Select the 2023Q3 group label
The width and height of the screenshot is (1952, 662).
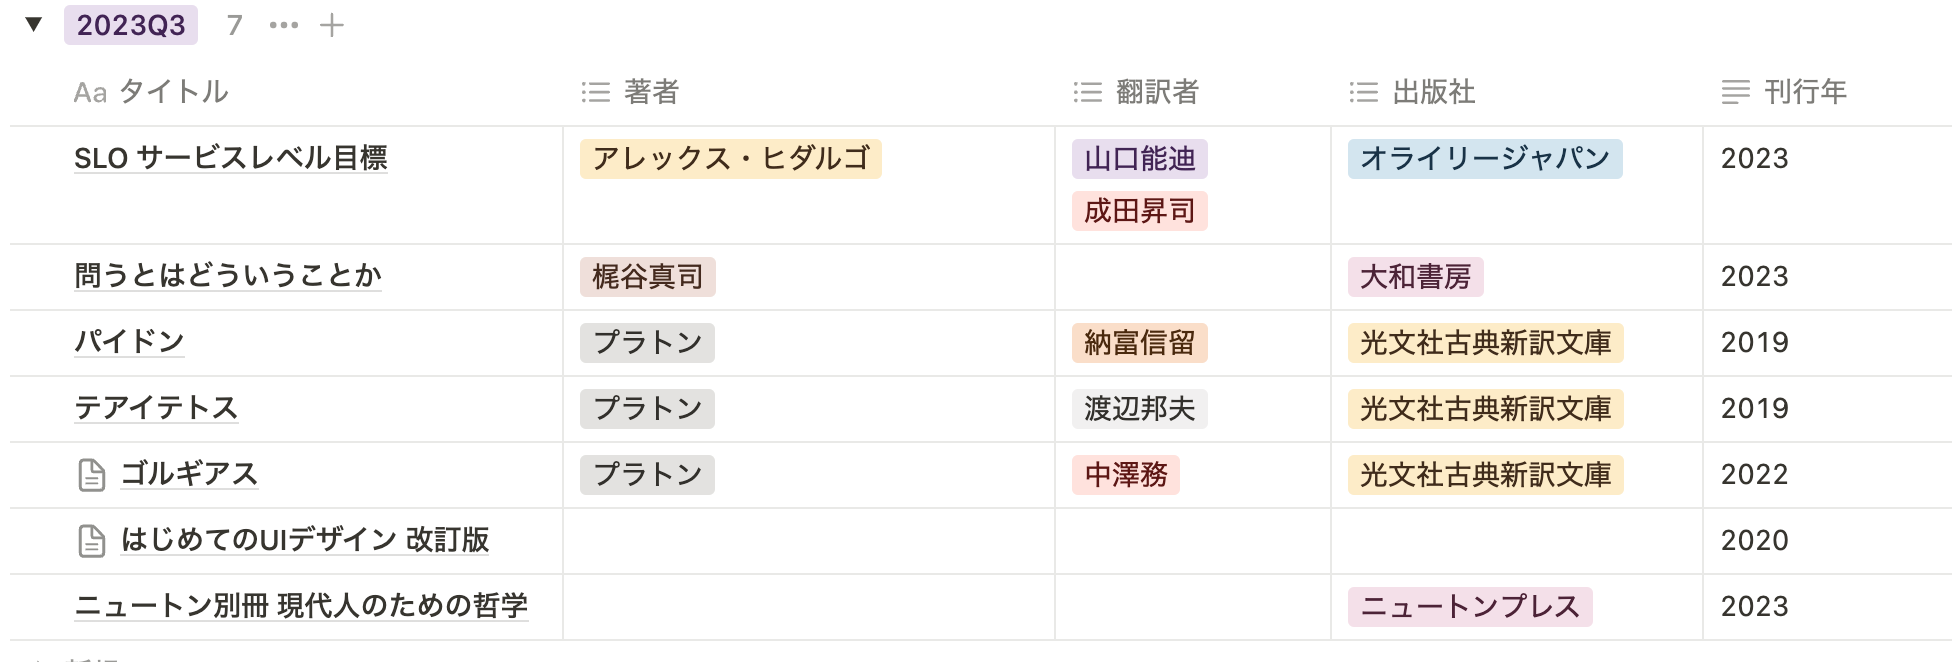tap(131, 25)
